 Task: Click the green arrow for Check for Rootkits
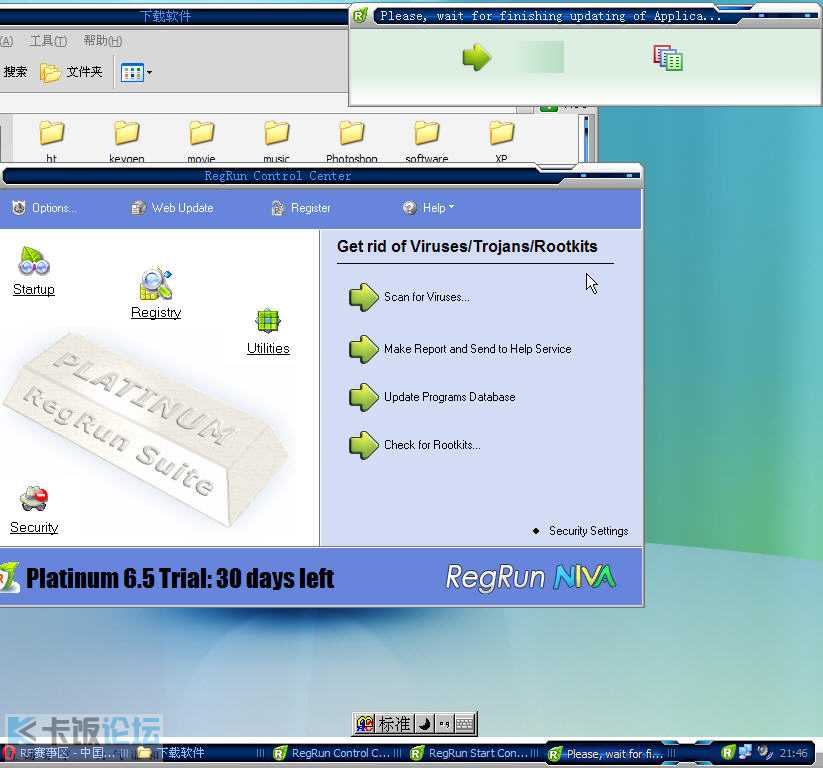pos(363,445)
